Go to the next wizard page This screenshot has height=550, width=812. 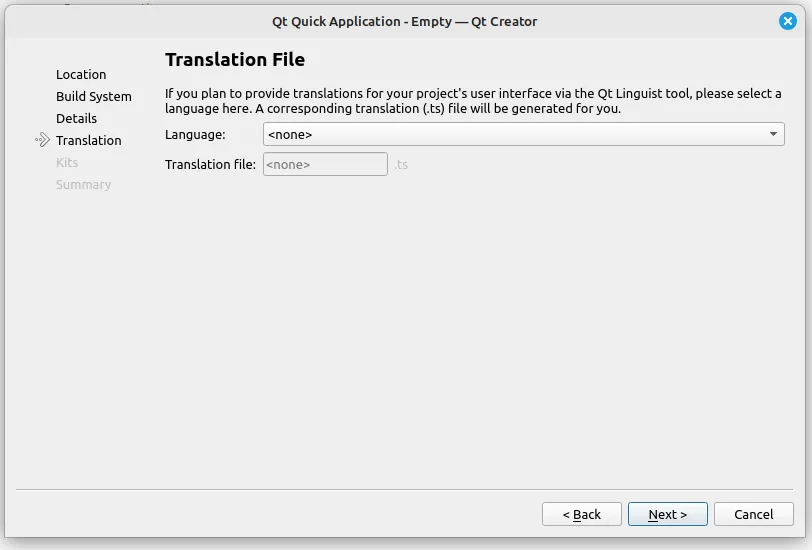(668, 514)
